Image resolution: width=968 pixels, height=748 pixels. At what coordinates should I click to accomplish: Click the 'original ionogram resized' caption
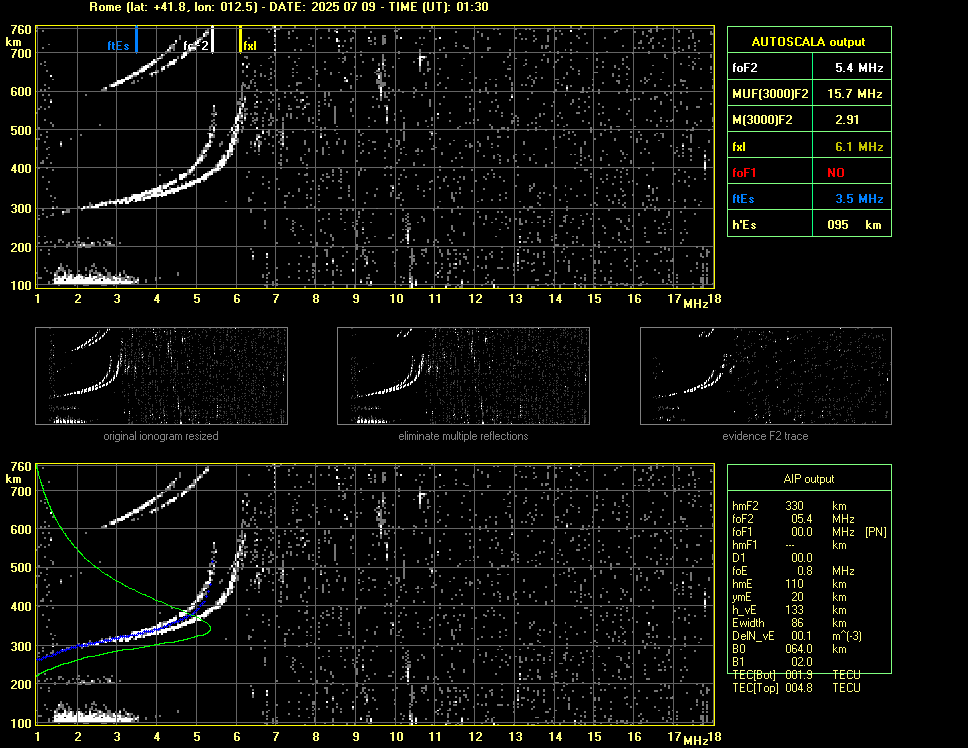tap(161, 436)
